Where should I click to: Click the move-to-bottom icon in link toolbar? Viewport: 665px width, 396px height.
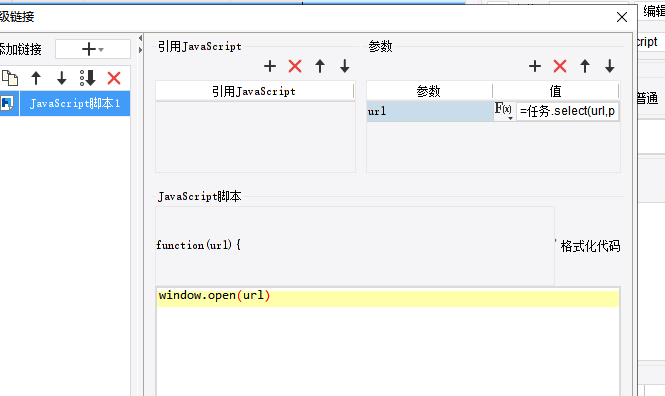[88, 78]
